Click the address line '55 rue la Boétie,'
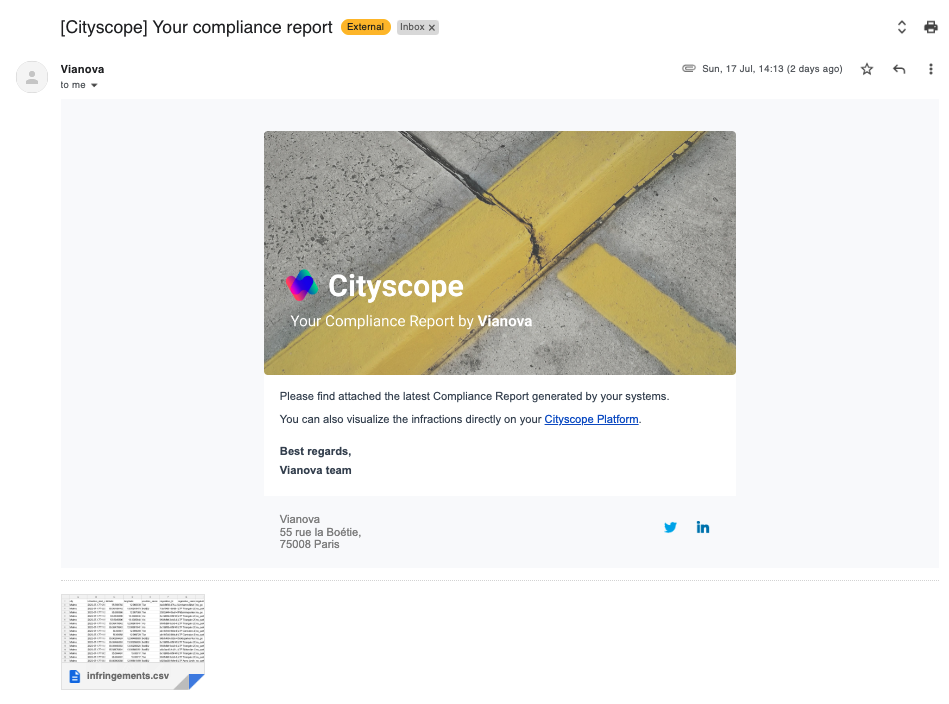Image resolution: width=949 pixels, height=704 pixels. [320, 532]
